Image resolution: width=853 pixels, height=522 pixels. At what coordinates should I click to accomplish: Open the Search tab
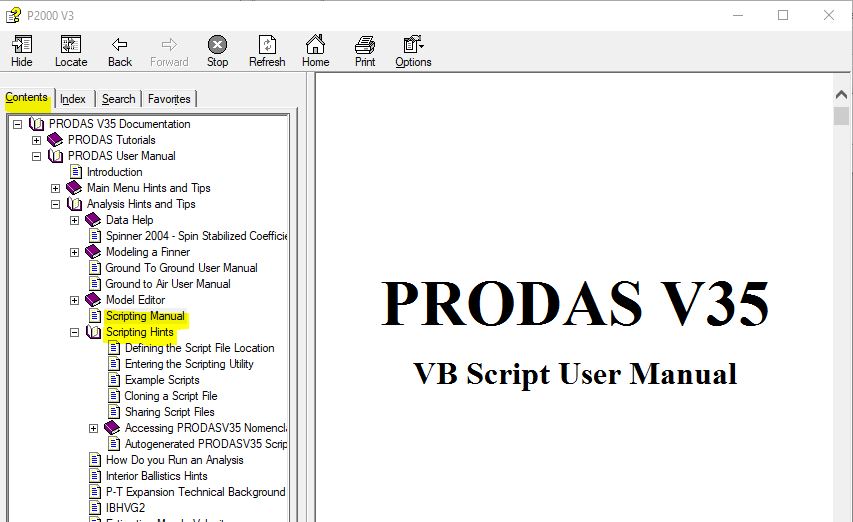click(118, 99)
